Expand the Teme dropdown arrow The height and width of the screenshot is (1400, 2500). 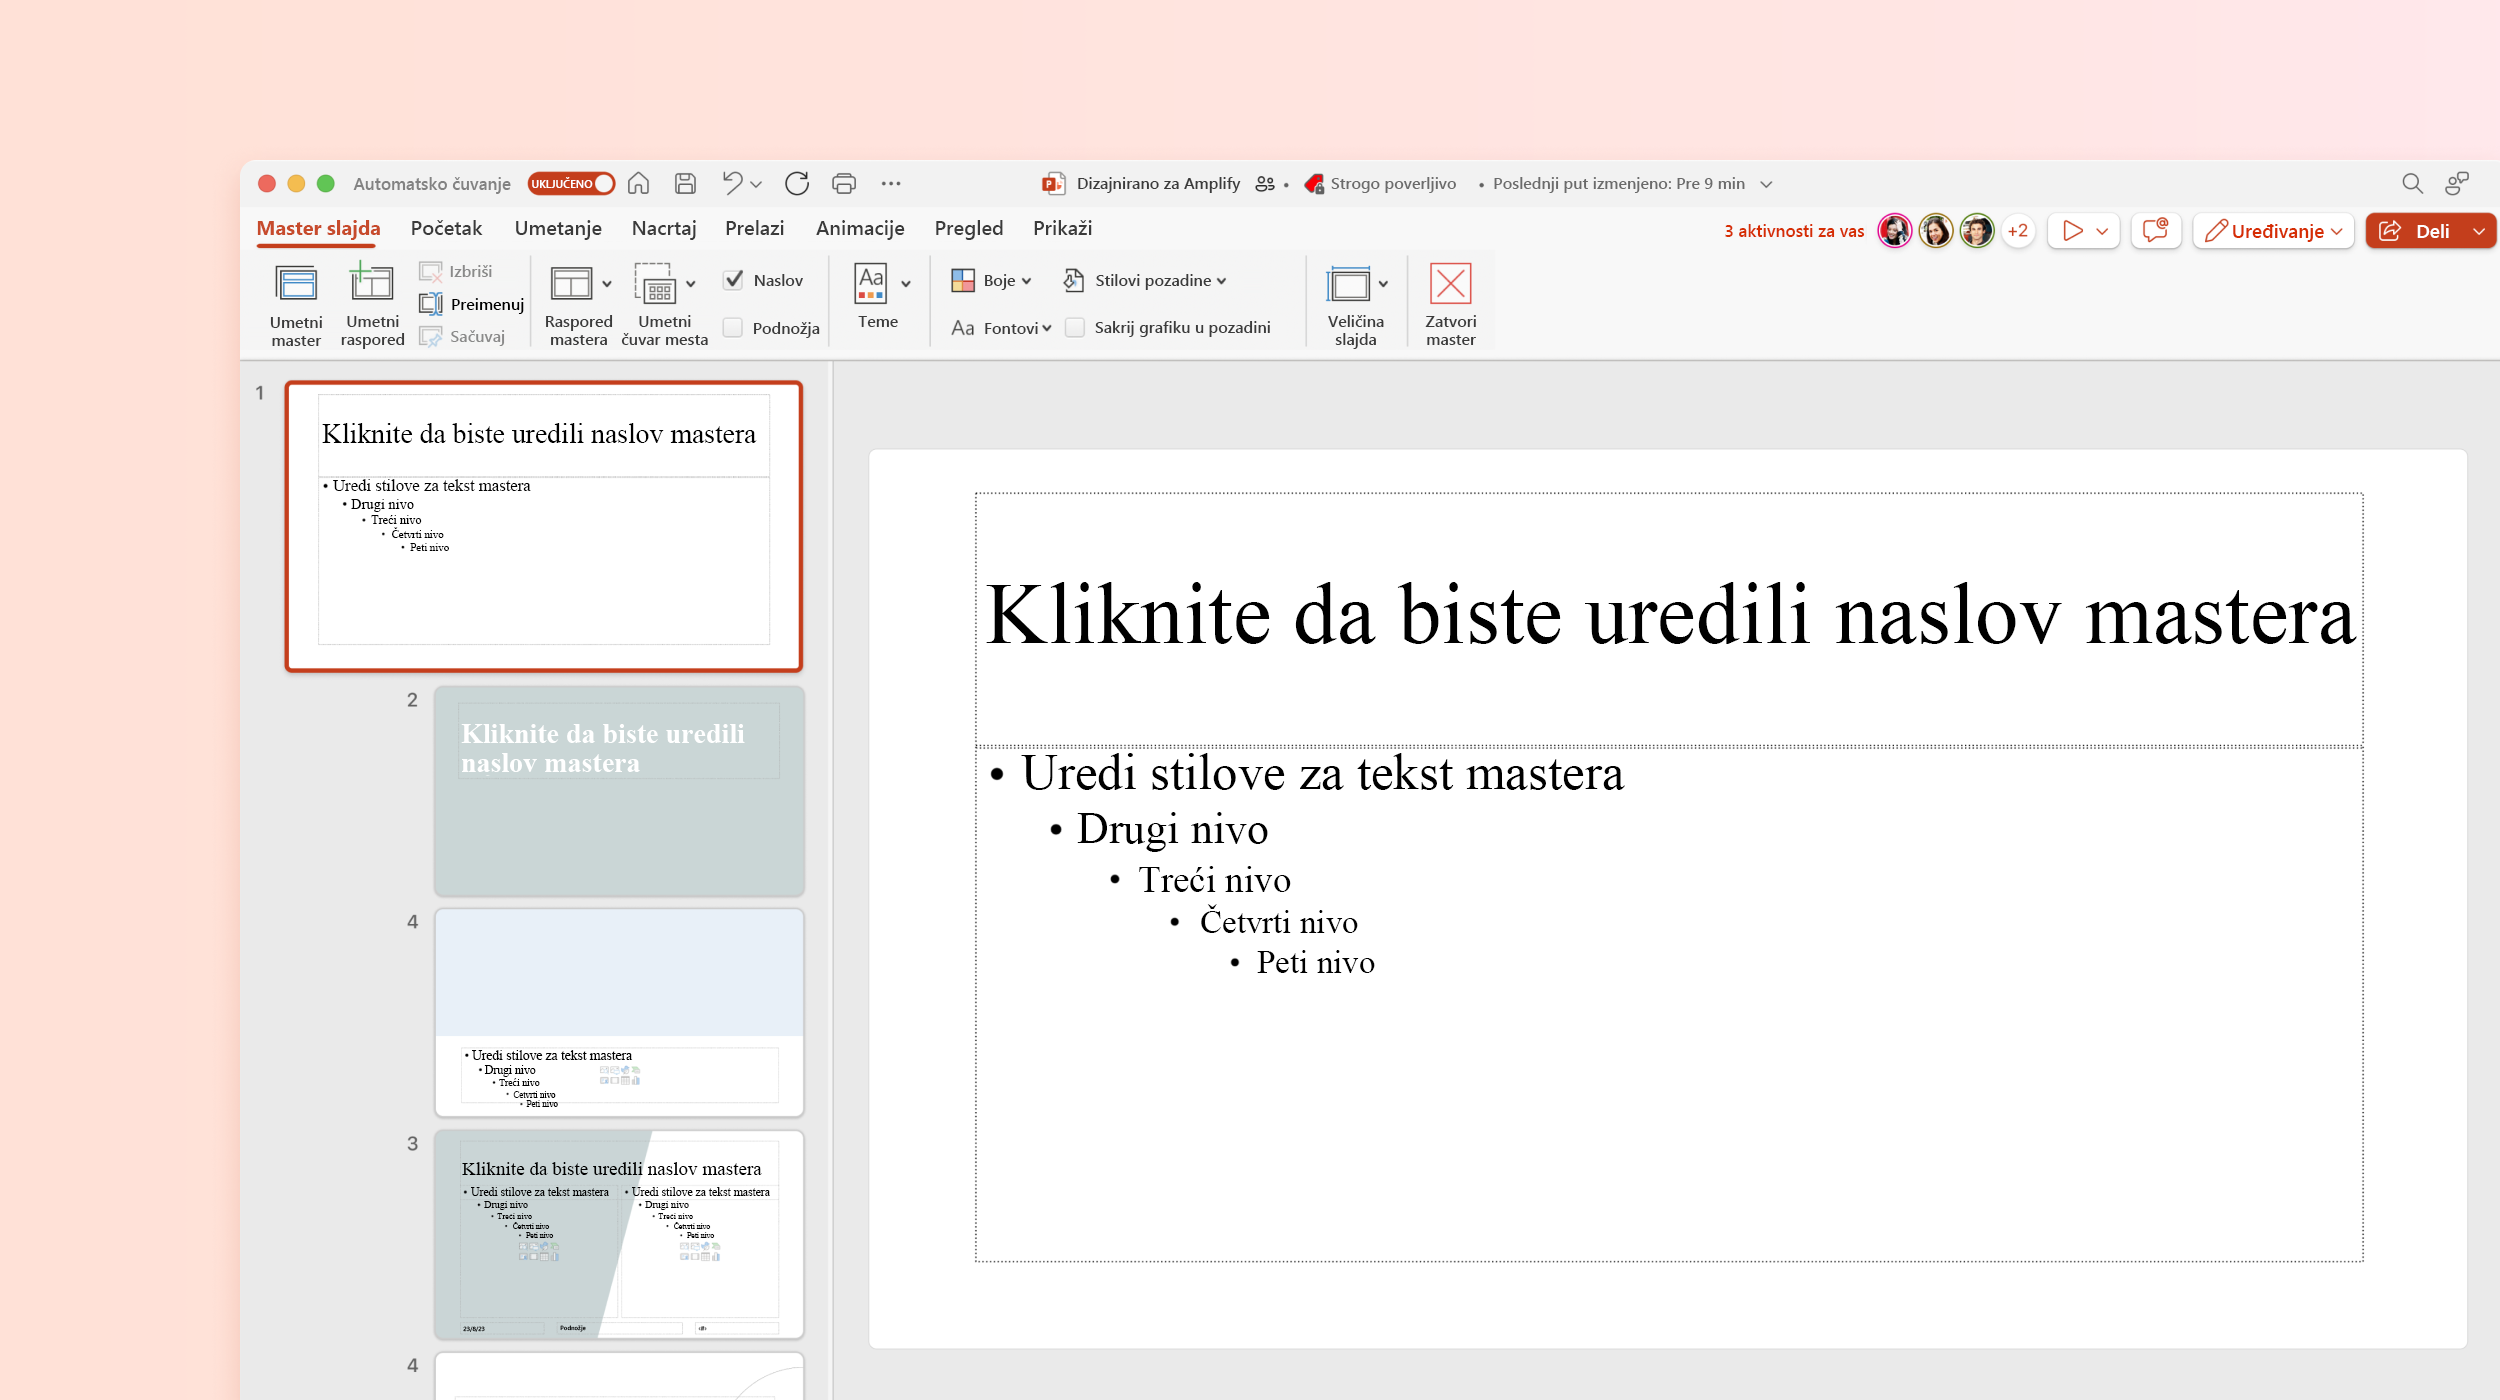(x=906, y=284)
